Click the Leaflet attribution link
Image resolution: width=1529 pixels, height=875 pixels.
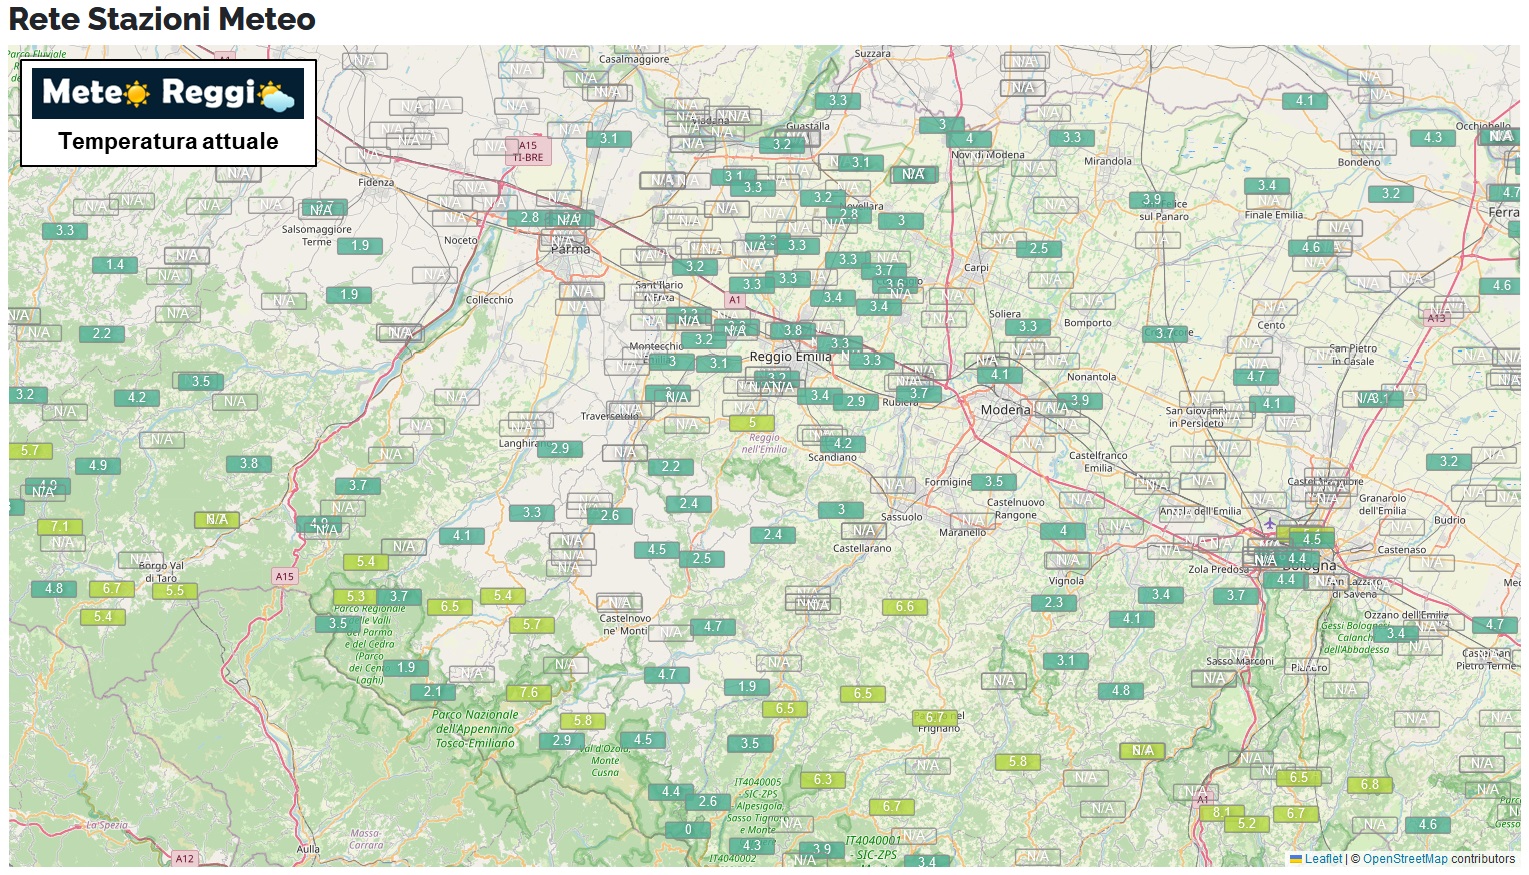click(1322, 858)
